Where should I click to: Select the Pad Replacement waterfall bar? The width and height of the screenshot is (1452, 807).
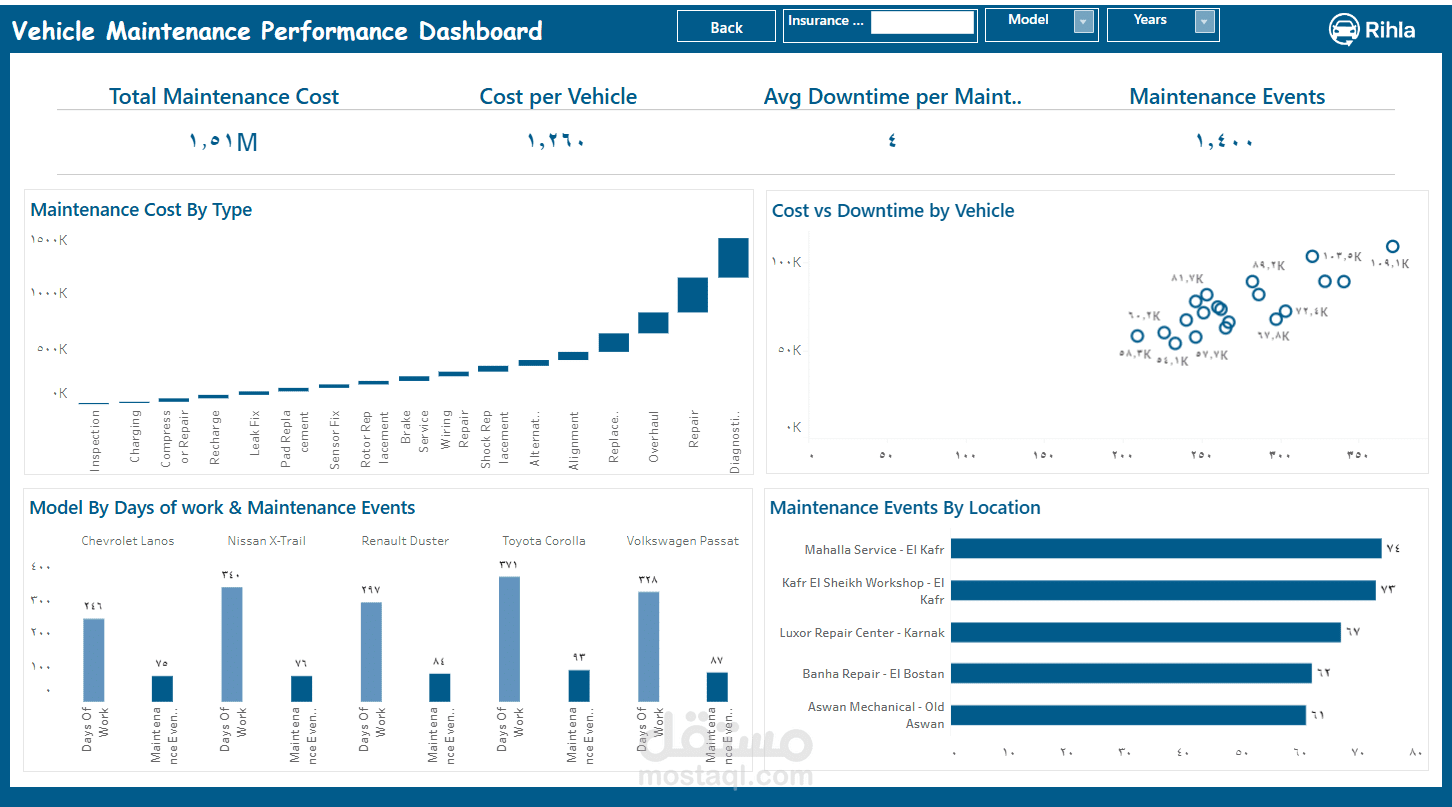point(293,390)
